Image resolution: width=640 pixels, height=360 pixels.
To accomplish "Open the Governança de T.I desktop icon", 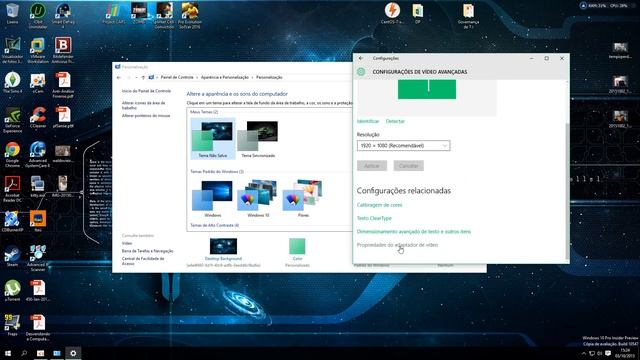I will coord(468,16).
